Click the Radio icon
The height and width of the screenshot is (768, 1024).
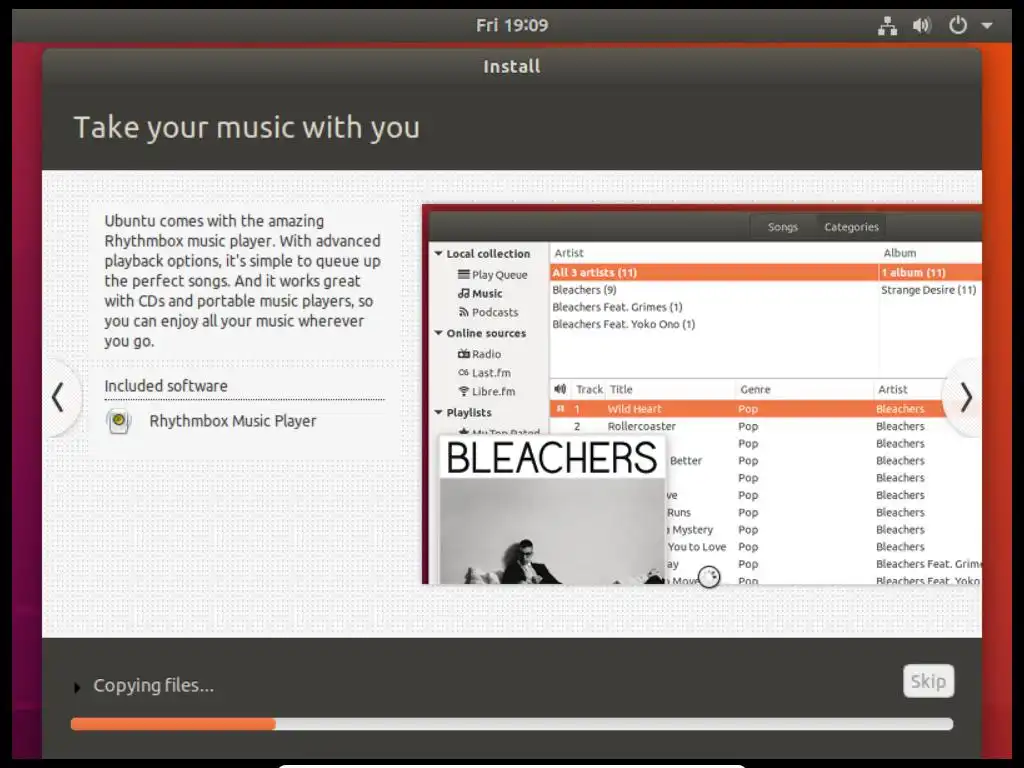[x=464, y=354]
